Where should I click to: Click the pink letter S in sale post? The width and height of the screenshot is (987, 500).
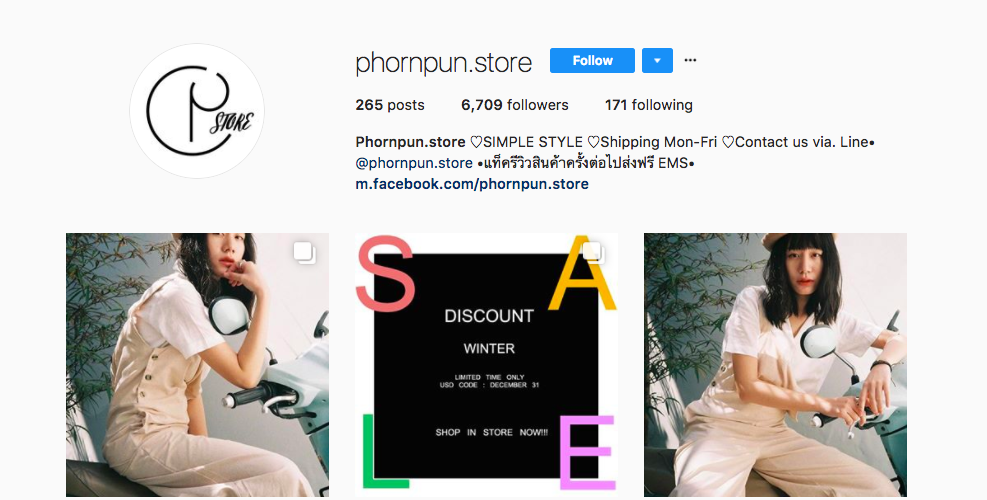click(385, 274)
